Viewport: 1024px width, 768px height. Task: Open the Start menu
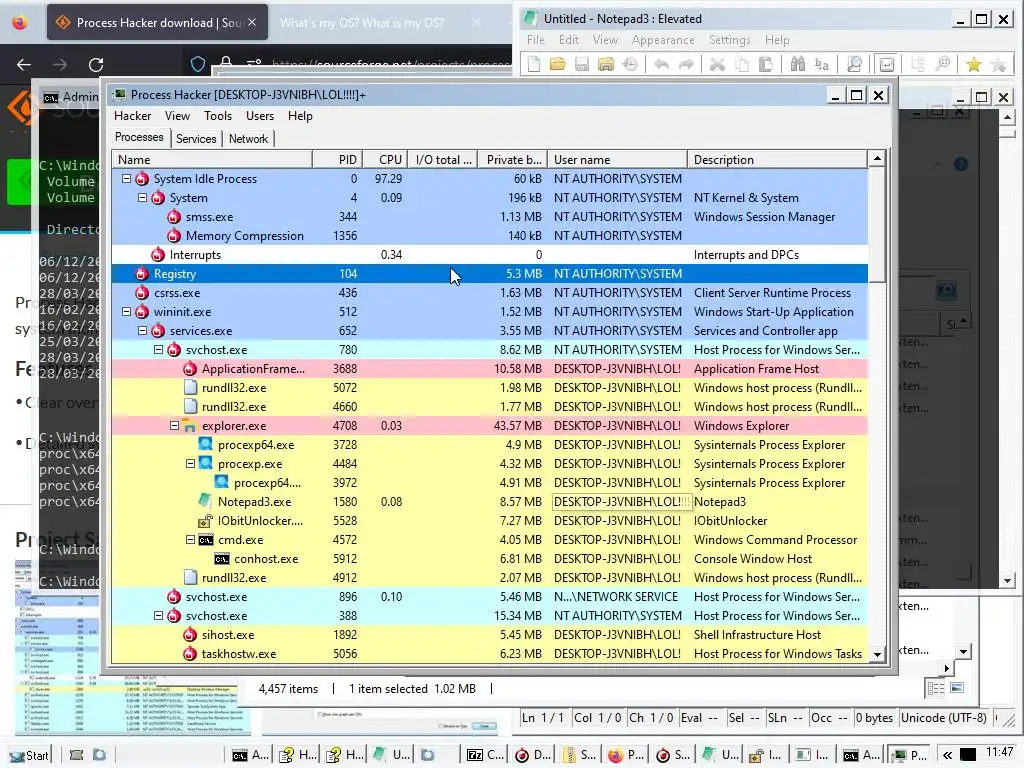[x=29, y=756]
